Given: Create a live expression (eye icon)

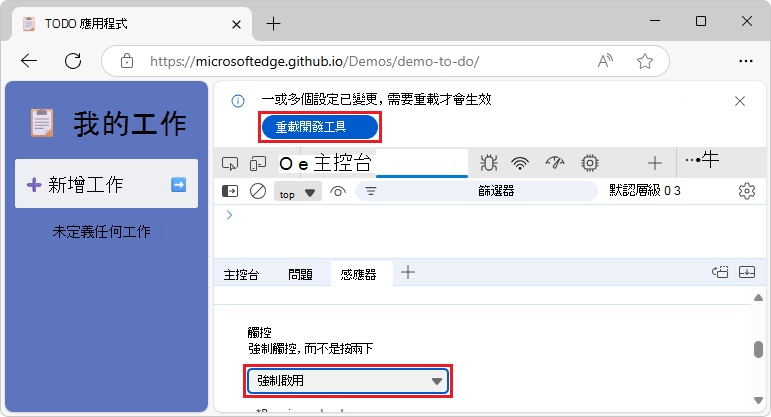Looking at the screenshot, I should coord(338,191).
